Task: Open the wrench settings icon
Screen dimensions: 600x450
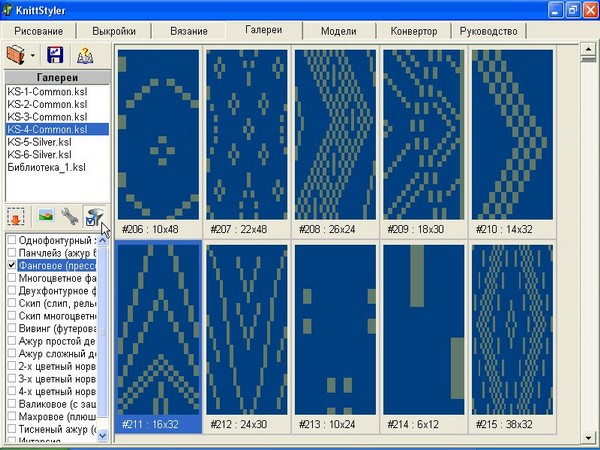Action: [x=70, y=217]
